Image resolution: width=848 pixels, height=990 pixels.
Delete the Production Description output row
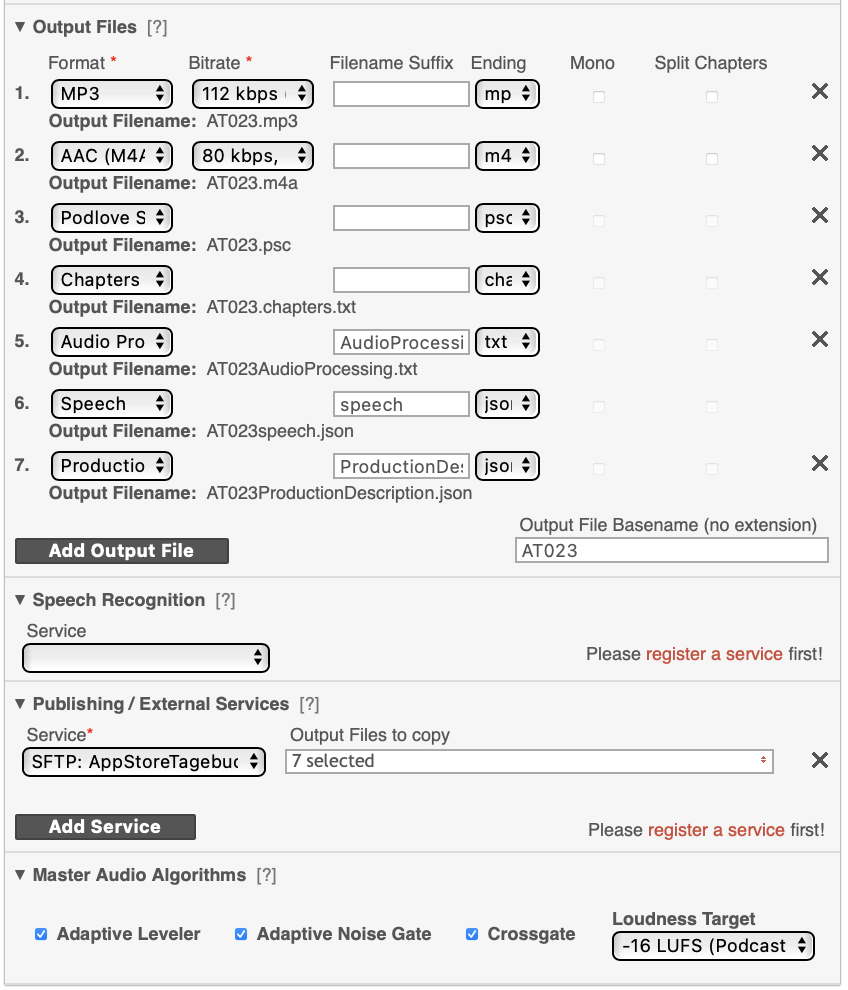(x=820, y=463)
